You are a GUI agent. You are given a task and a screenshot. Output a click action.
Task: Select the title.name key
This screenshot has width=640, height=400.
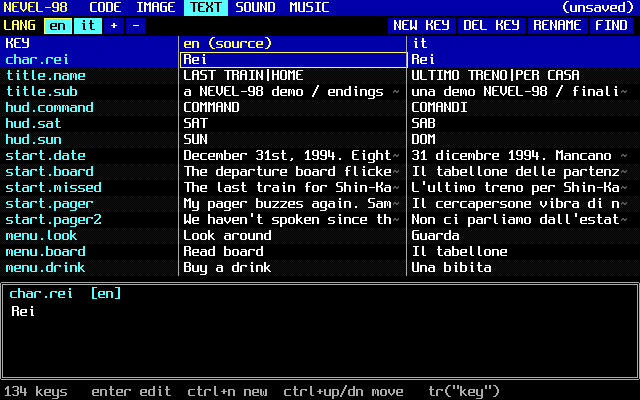[x=89, y=76]
